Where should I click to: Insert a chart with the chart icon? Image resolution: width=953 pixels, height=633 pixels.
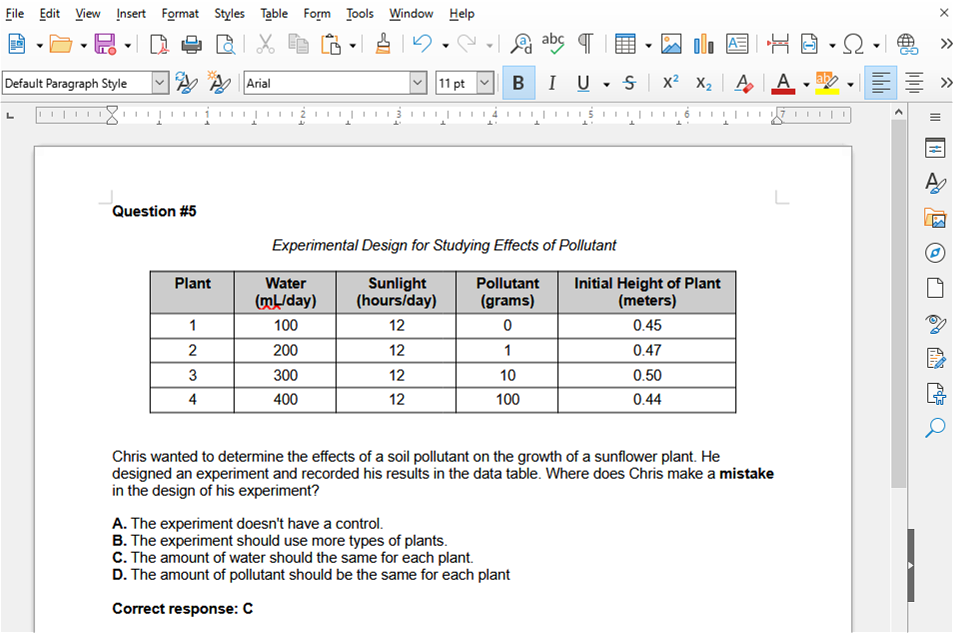pyautogui.click(x=703, y=44)
